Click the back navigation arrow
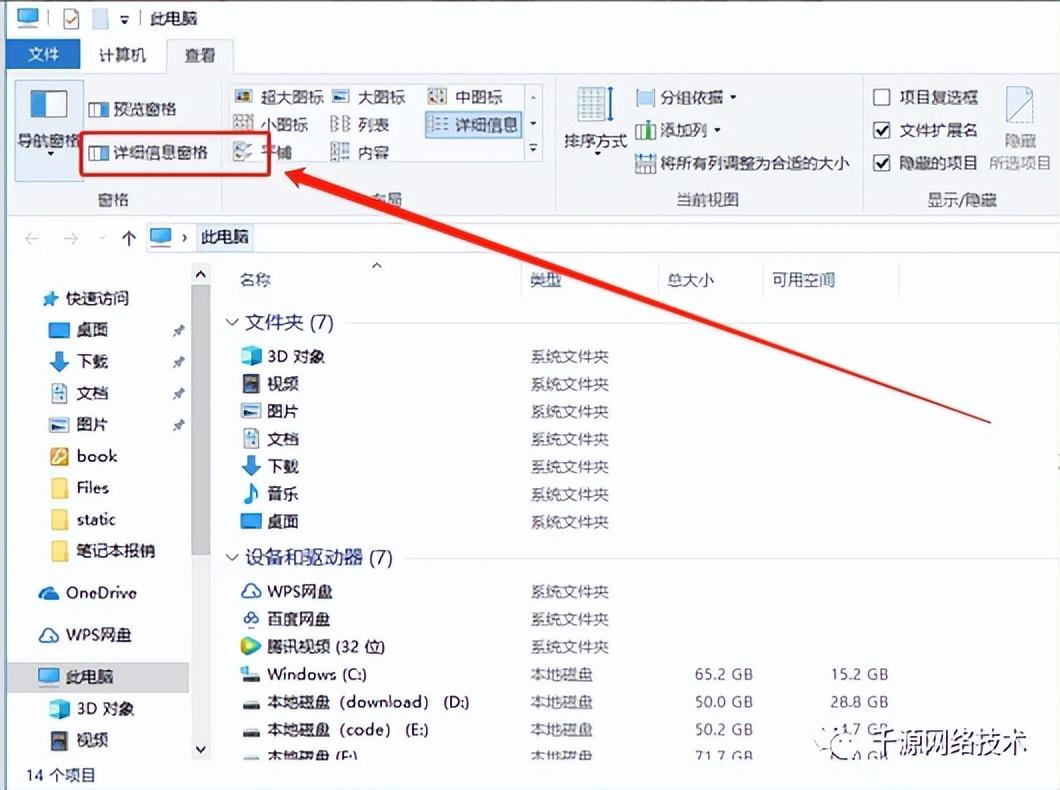 point(30,237)
